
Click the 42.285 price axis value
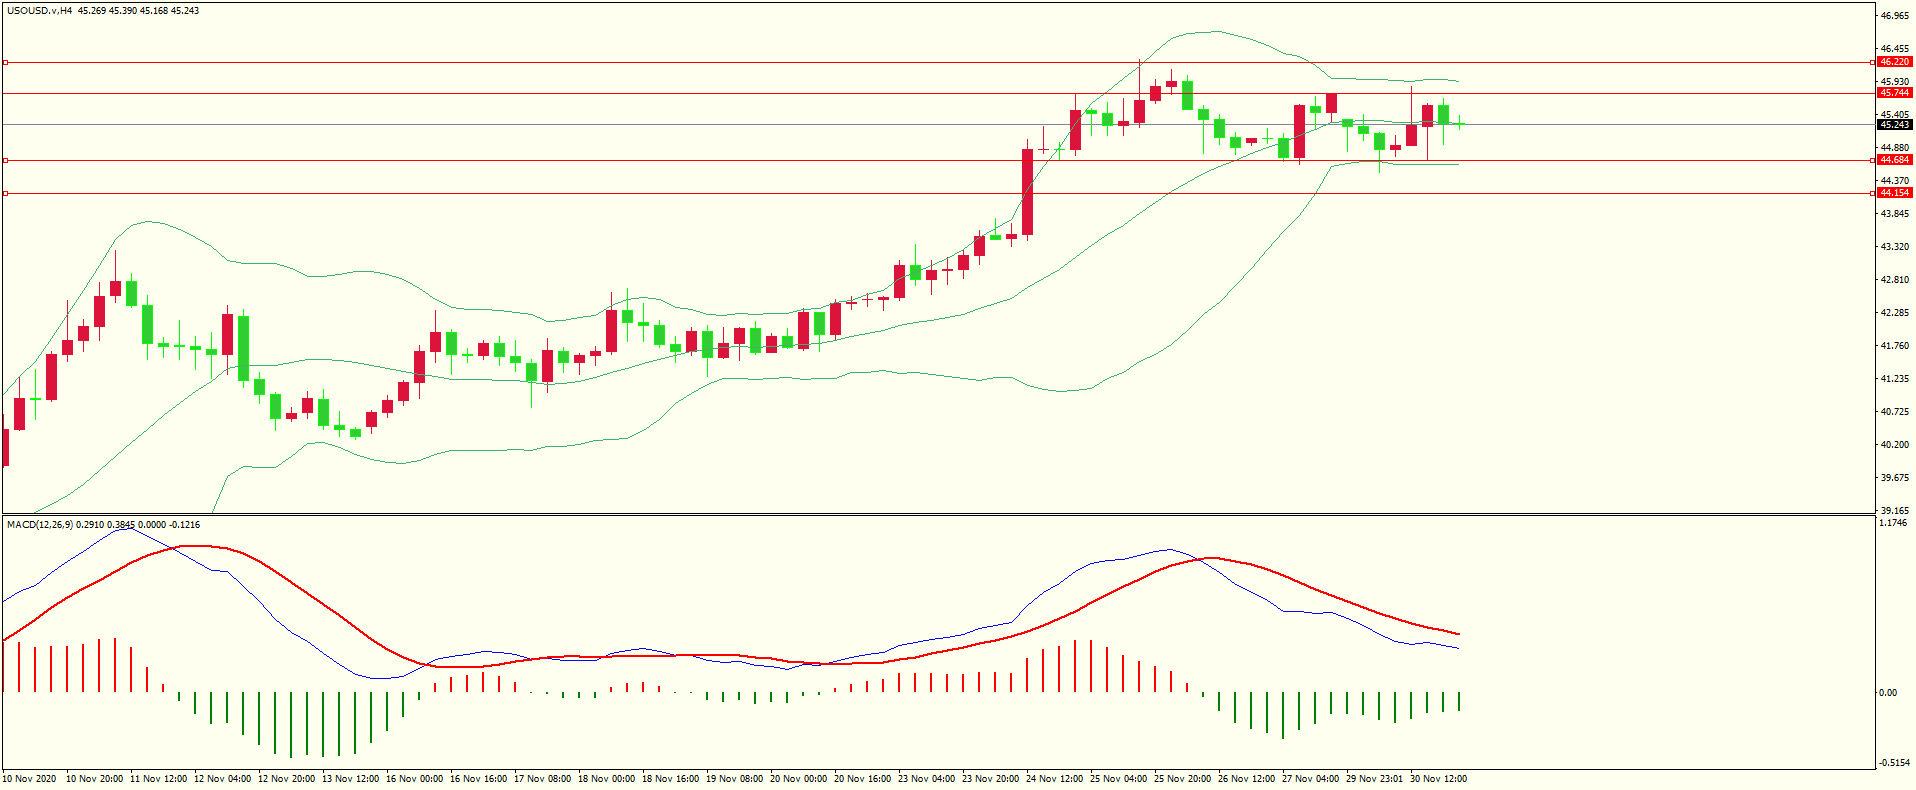point(1894,313)
